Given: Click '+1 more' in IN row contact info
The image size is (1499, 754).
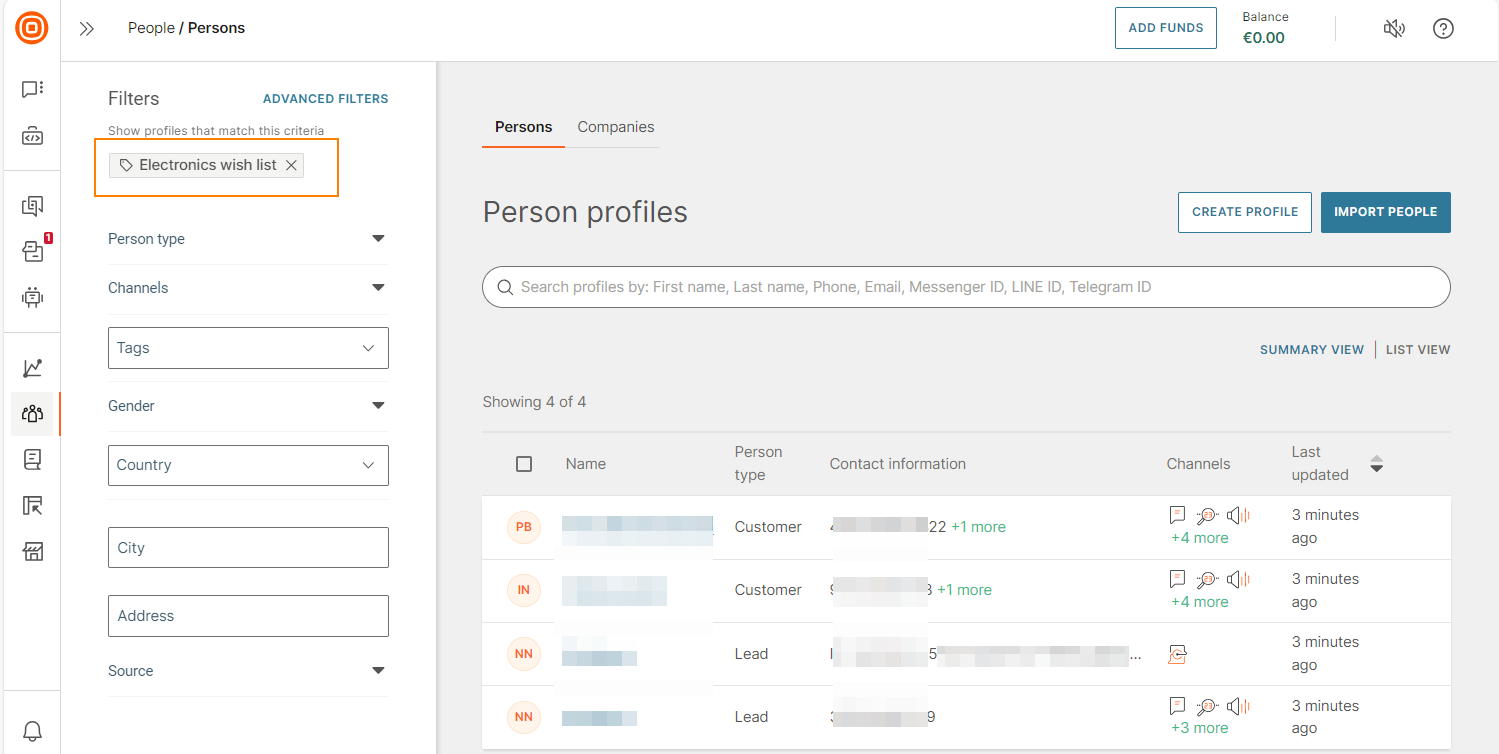Looking at the screenshot, I should [x=964, y=590].
